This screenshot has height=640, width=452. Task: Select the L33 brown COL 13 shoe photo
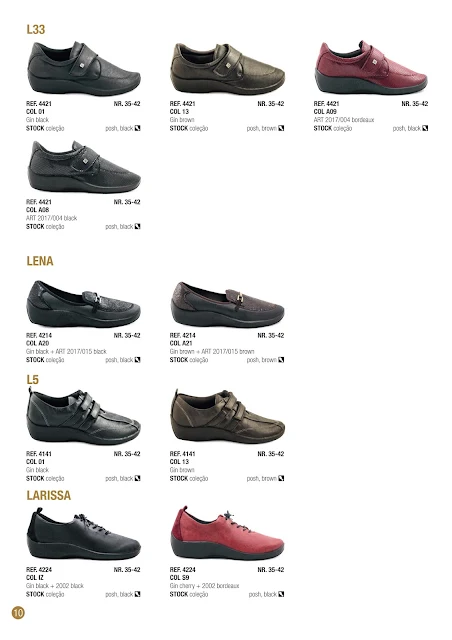click(x=227, y=69)
